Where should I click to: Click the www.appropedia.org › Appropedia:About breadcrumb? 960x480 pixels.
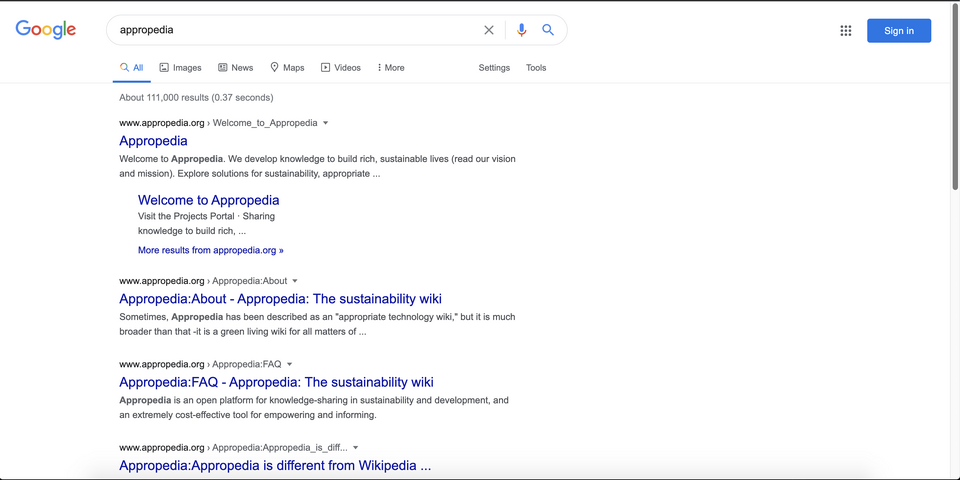203,281
